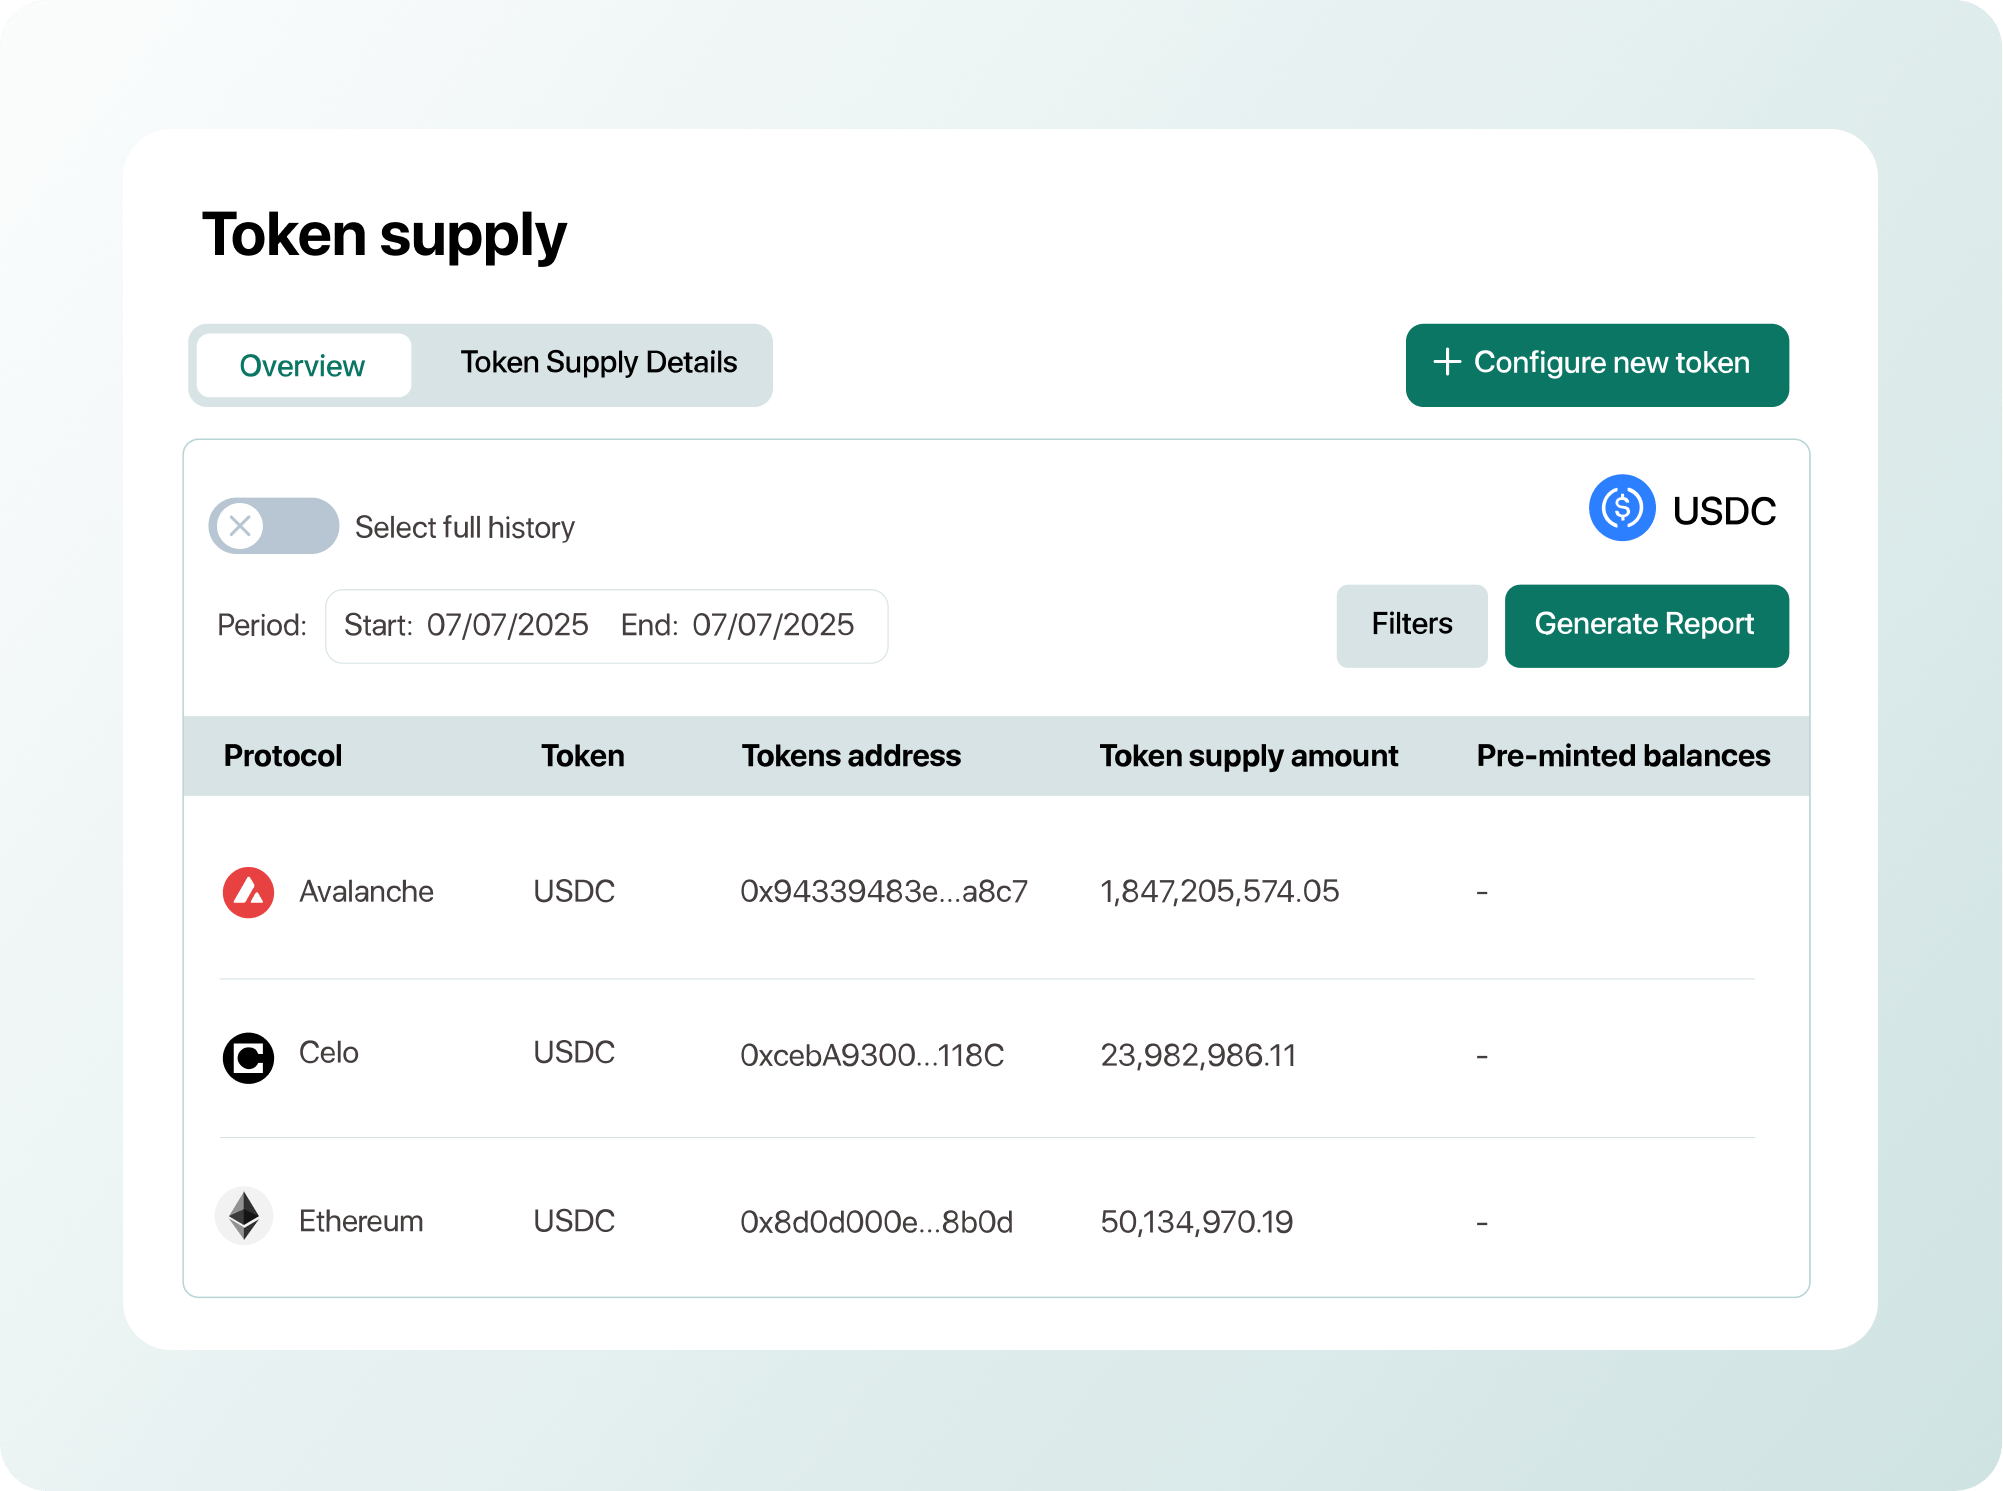
Task: Click the Start date 07/07/2025 field
Action: coord(466,625)
